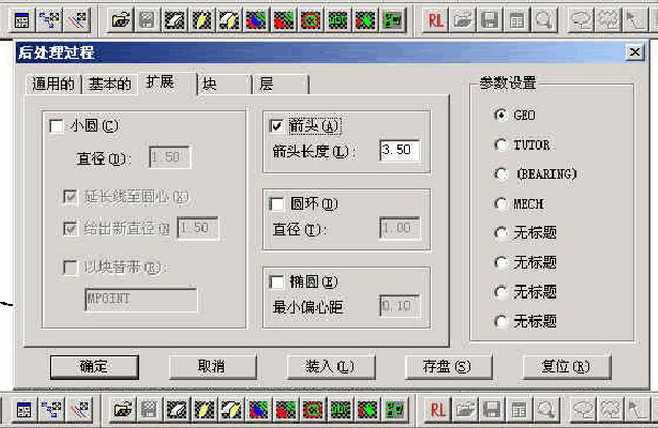Click the green blocks icon in bottom toolbar
This screenshot has height=428, width=658.
click(394, 409)
